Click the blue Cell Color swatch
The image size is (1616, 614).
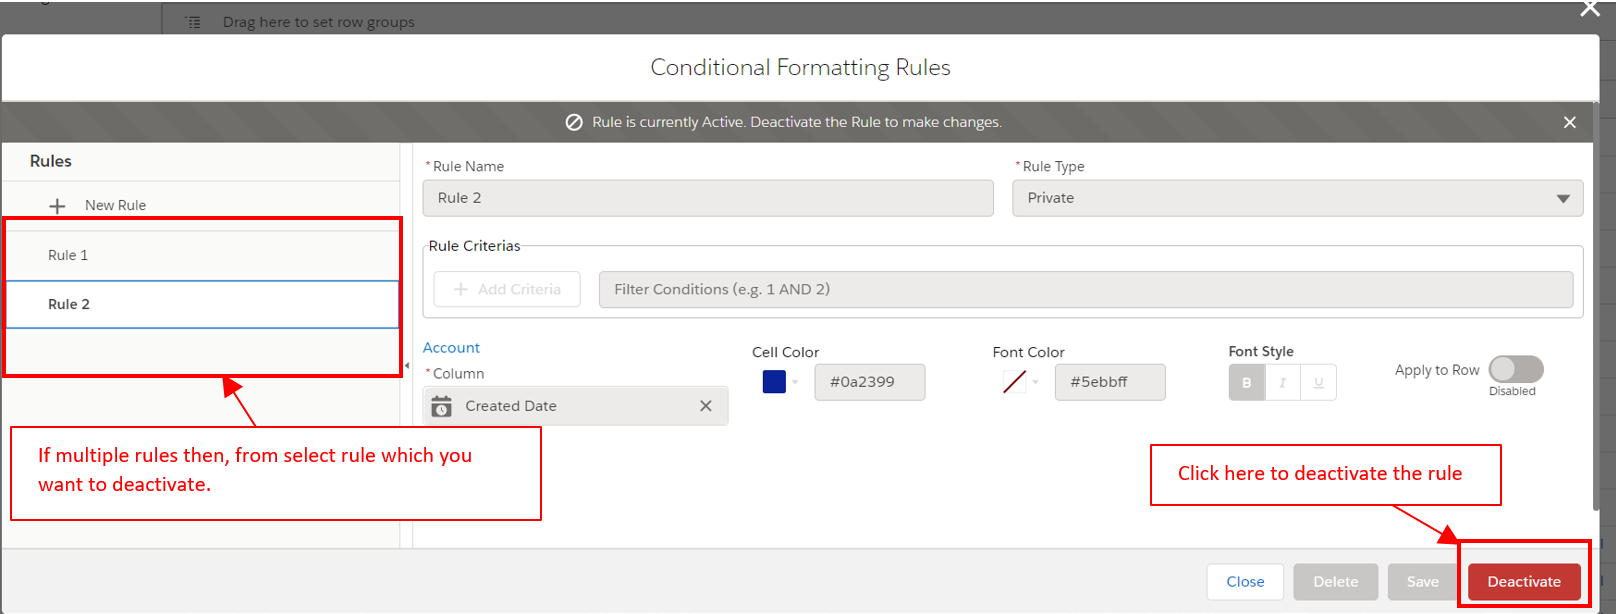tap(774, 382)
